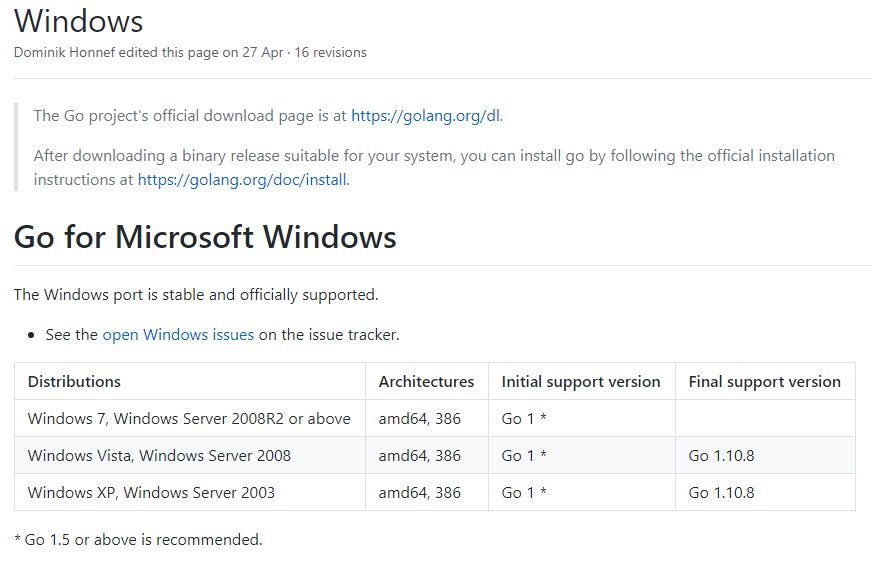Select the Windows XP, Windows Server 2003 cell
872x568 pixels.
point(151,492)
